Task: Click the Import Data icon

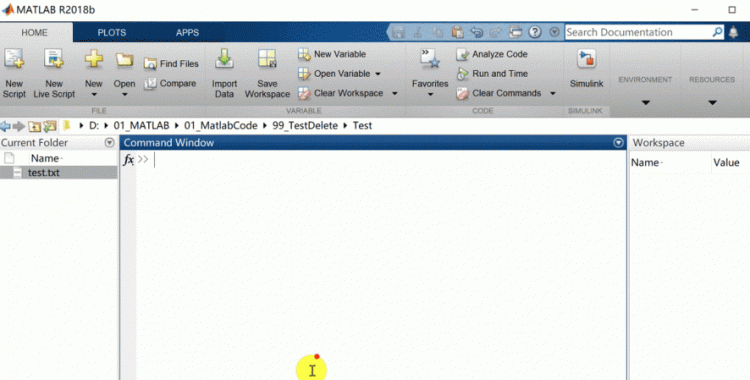Action: (224, 59)
